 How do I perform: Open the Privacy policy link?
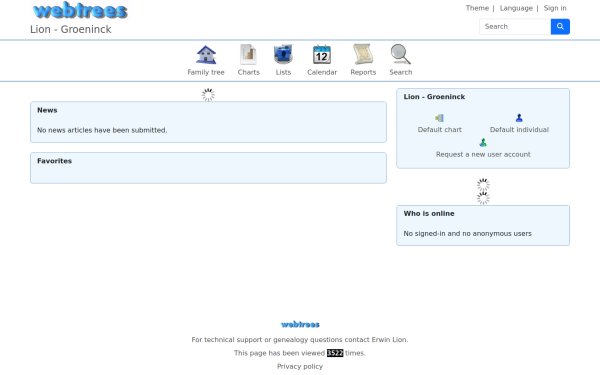[x=300, y=366]
